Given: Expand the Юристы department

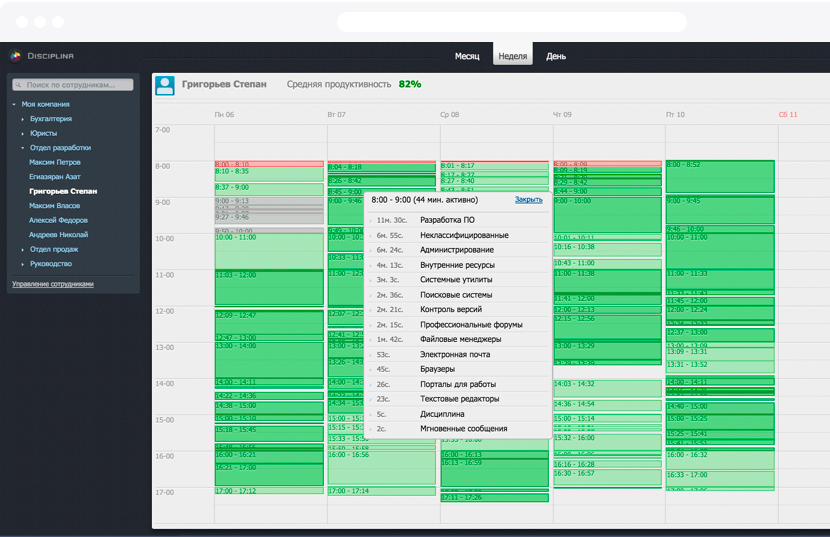Looking at the screenshot, I should pos(23,133).
